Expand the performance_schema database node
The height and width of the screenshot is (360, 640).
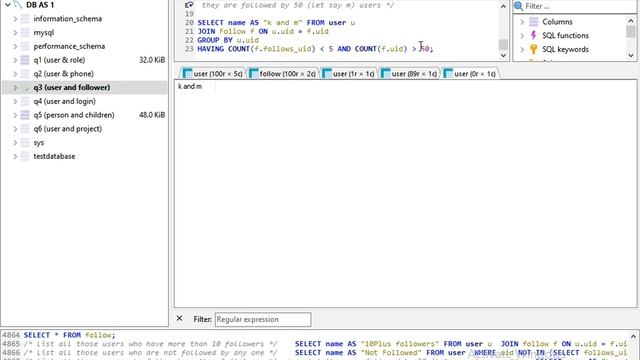click(x=15, y=47)
